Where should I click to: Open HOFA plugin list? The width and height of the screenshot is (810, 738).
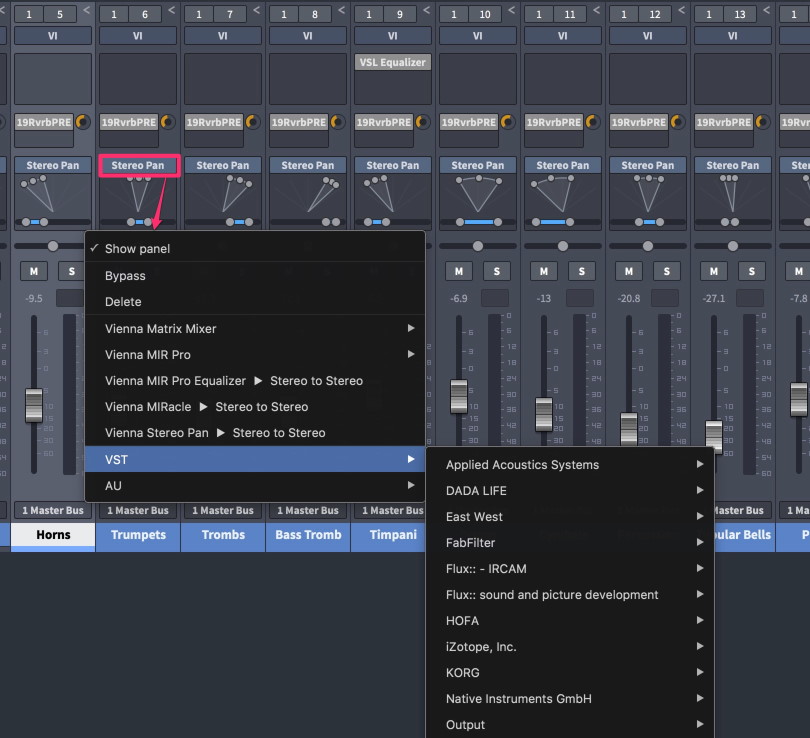tap(570, 620)
